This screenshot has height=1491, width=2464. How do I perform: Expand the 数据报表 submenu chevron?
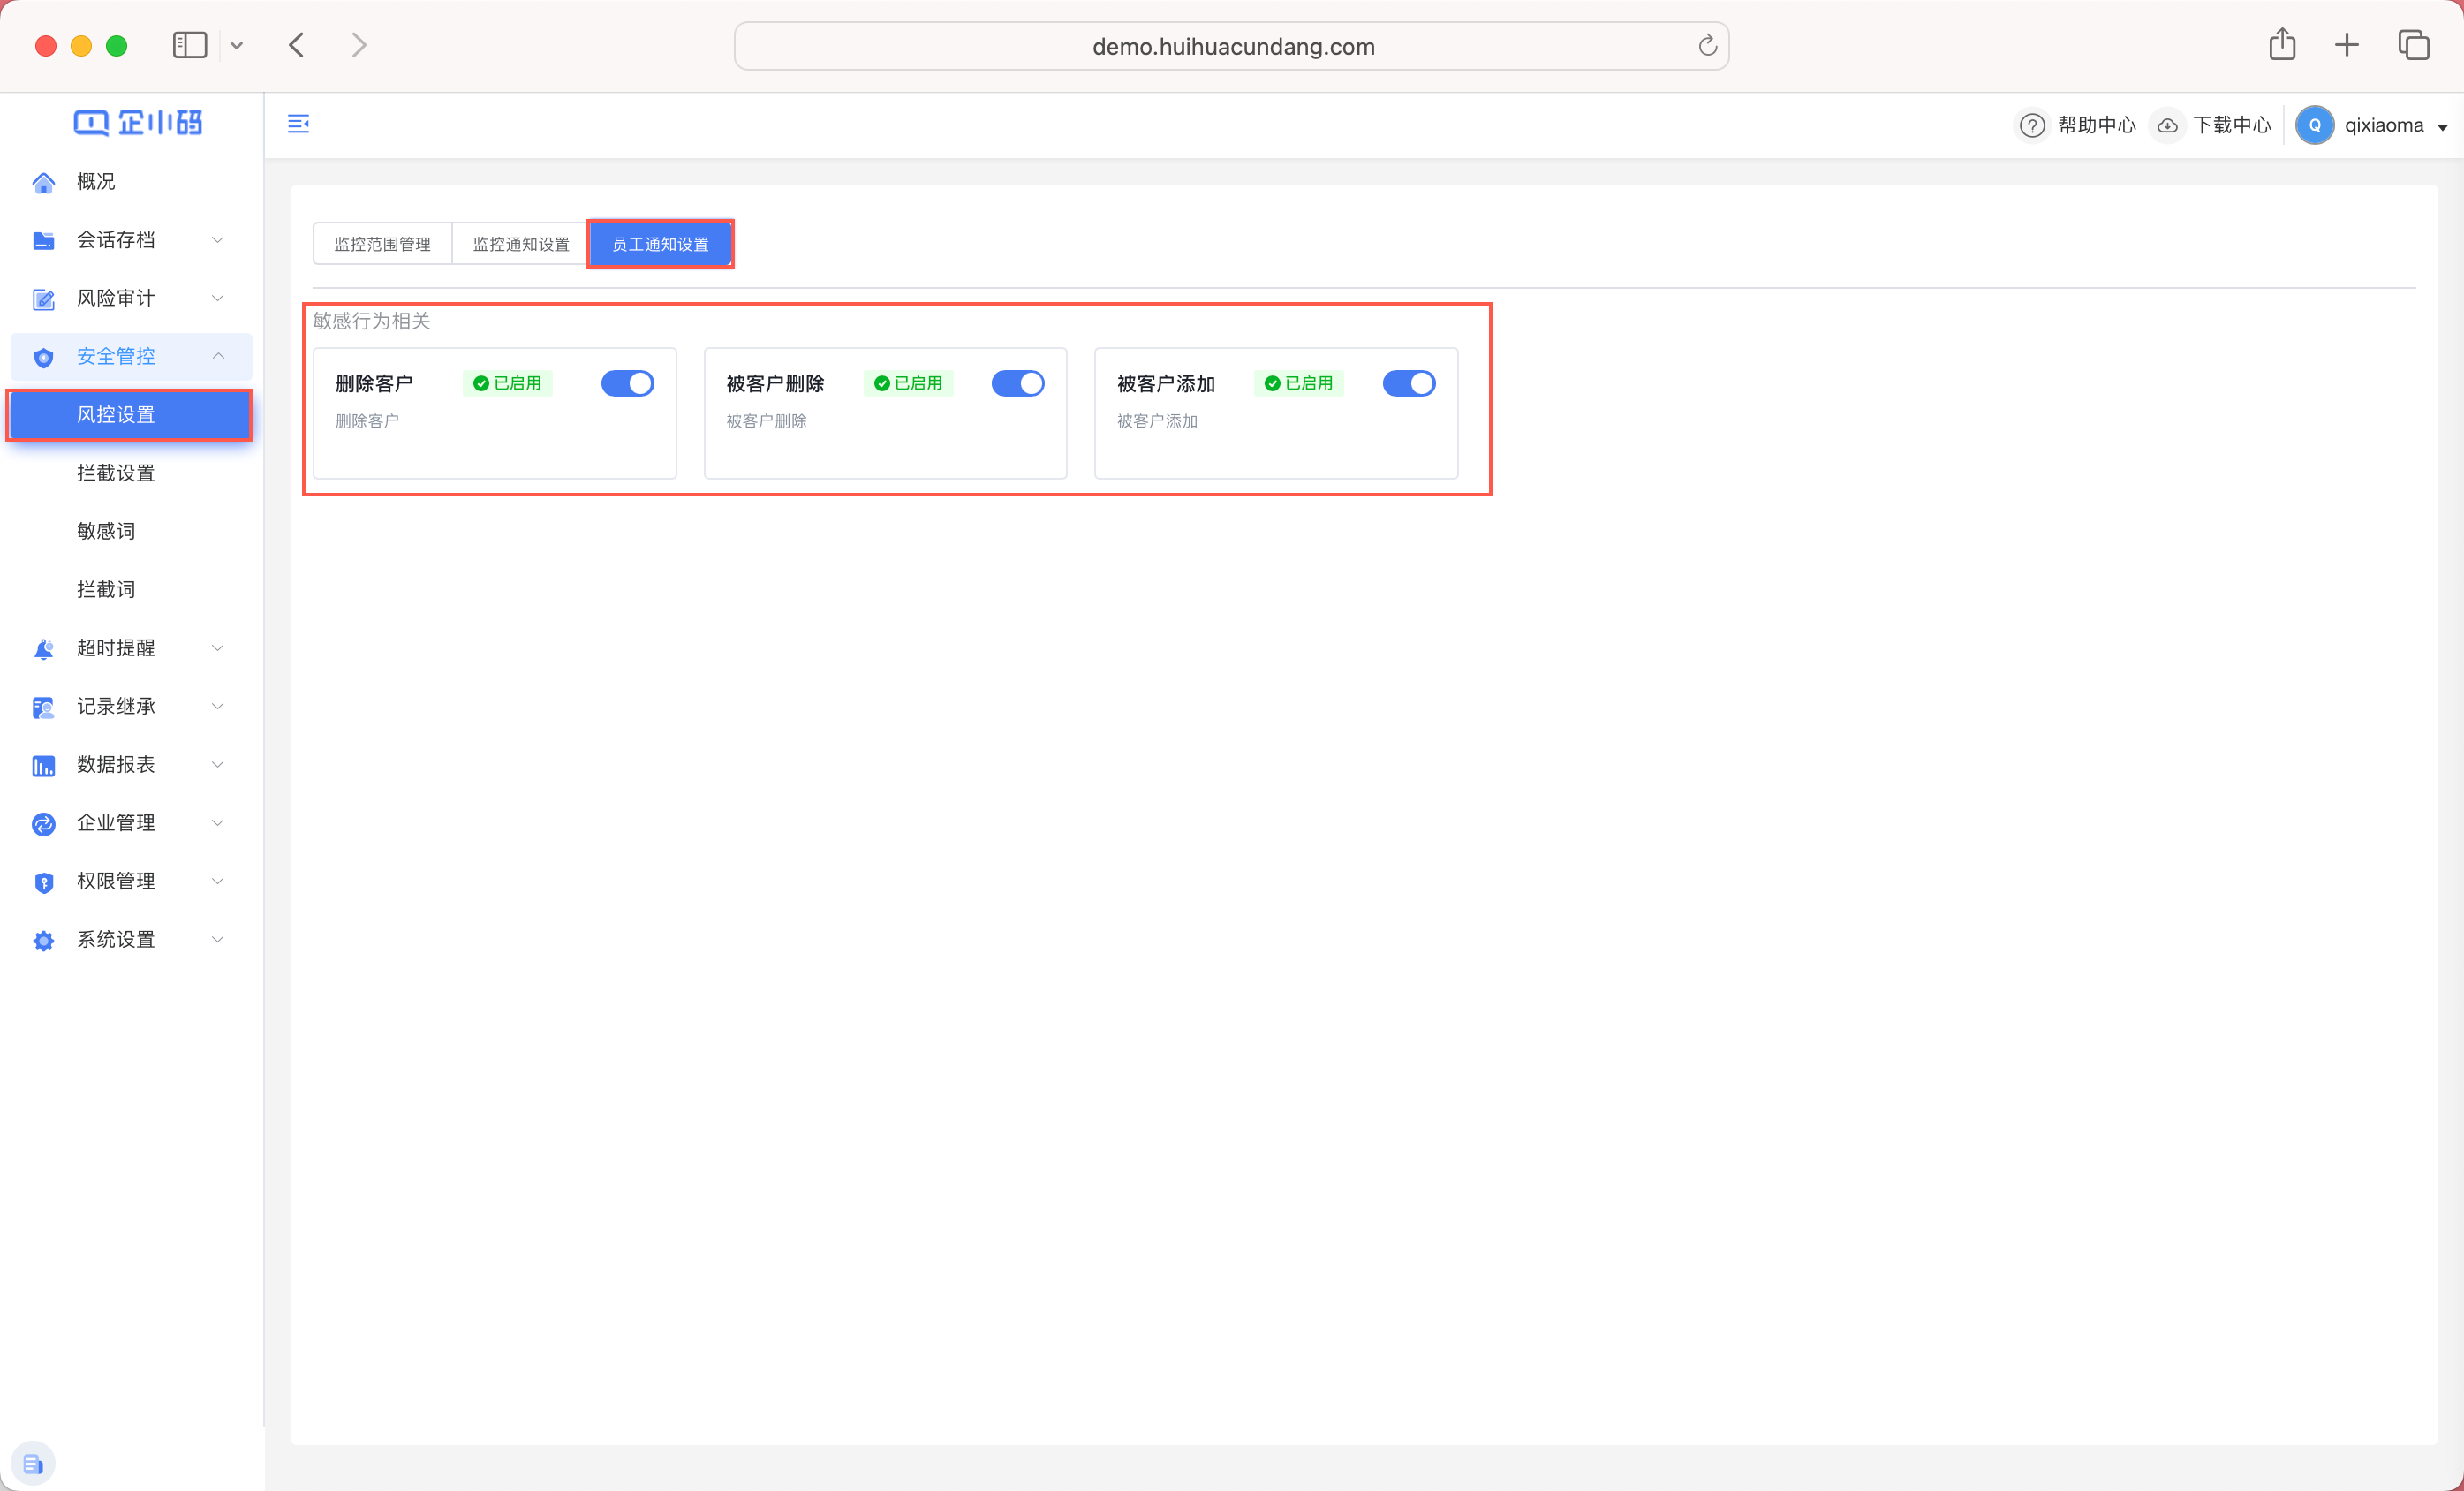217,764
